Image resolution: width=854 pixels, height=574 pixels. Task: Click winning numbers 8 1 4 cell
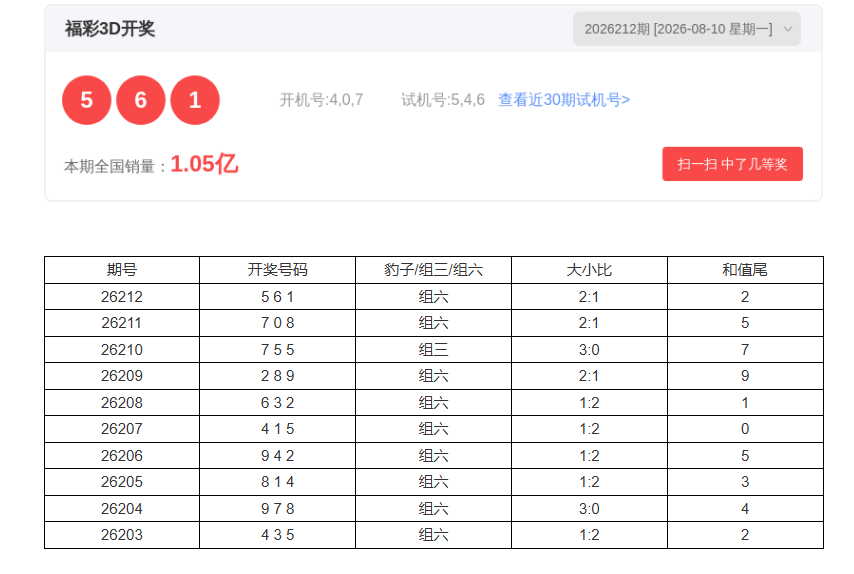click(x=277, y=482)
